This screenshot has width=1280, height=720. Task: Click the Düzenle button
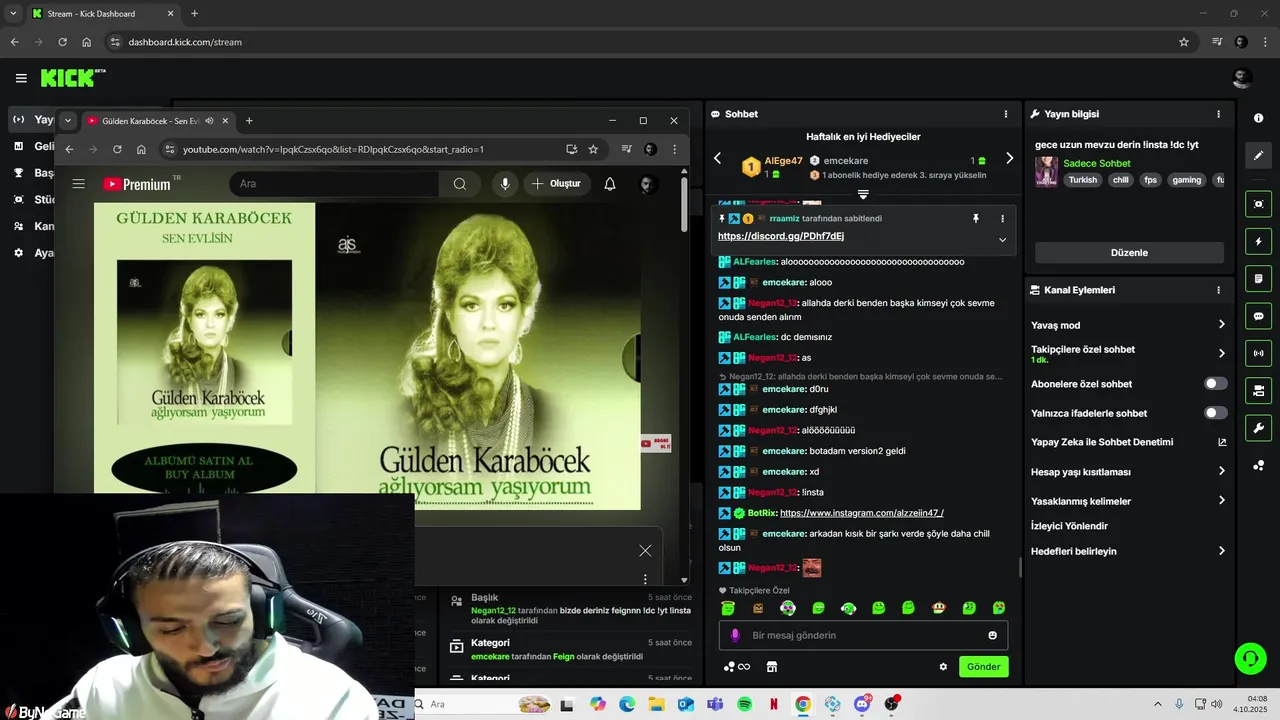point(1129,253)
